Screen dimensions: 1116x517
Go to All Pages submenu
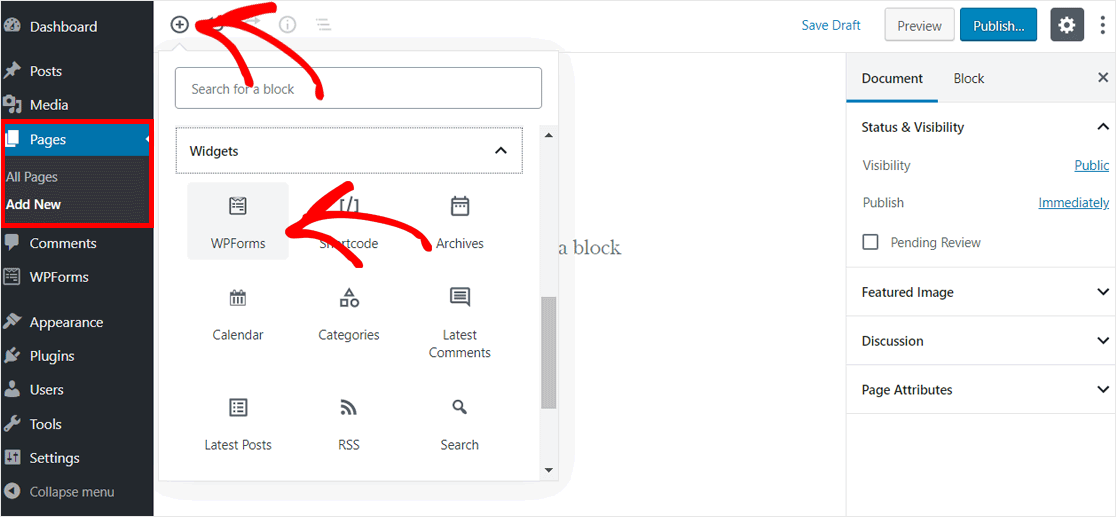[x=32, y=177]
